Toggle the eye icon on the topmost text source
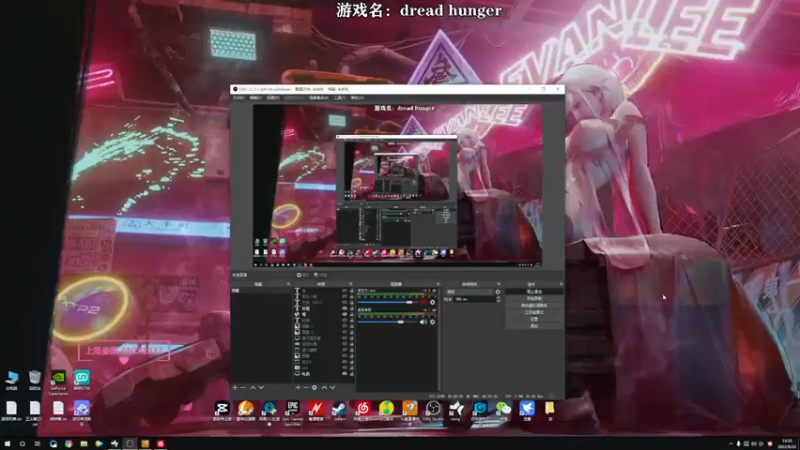Viewport: 800px width, 450px height. click(x=345, y=291)
